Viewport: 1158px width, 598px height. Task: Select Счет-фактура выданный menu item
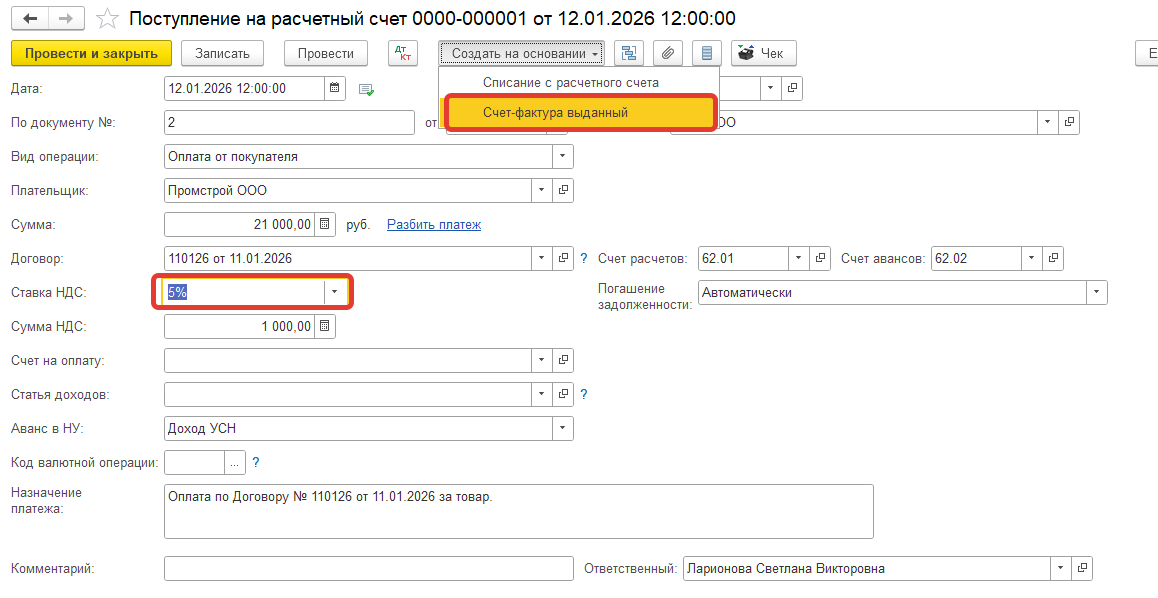[555, 113]
